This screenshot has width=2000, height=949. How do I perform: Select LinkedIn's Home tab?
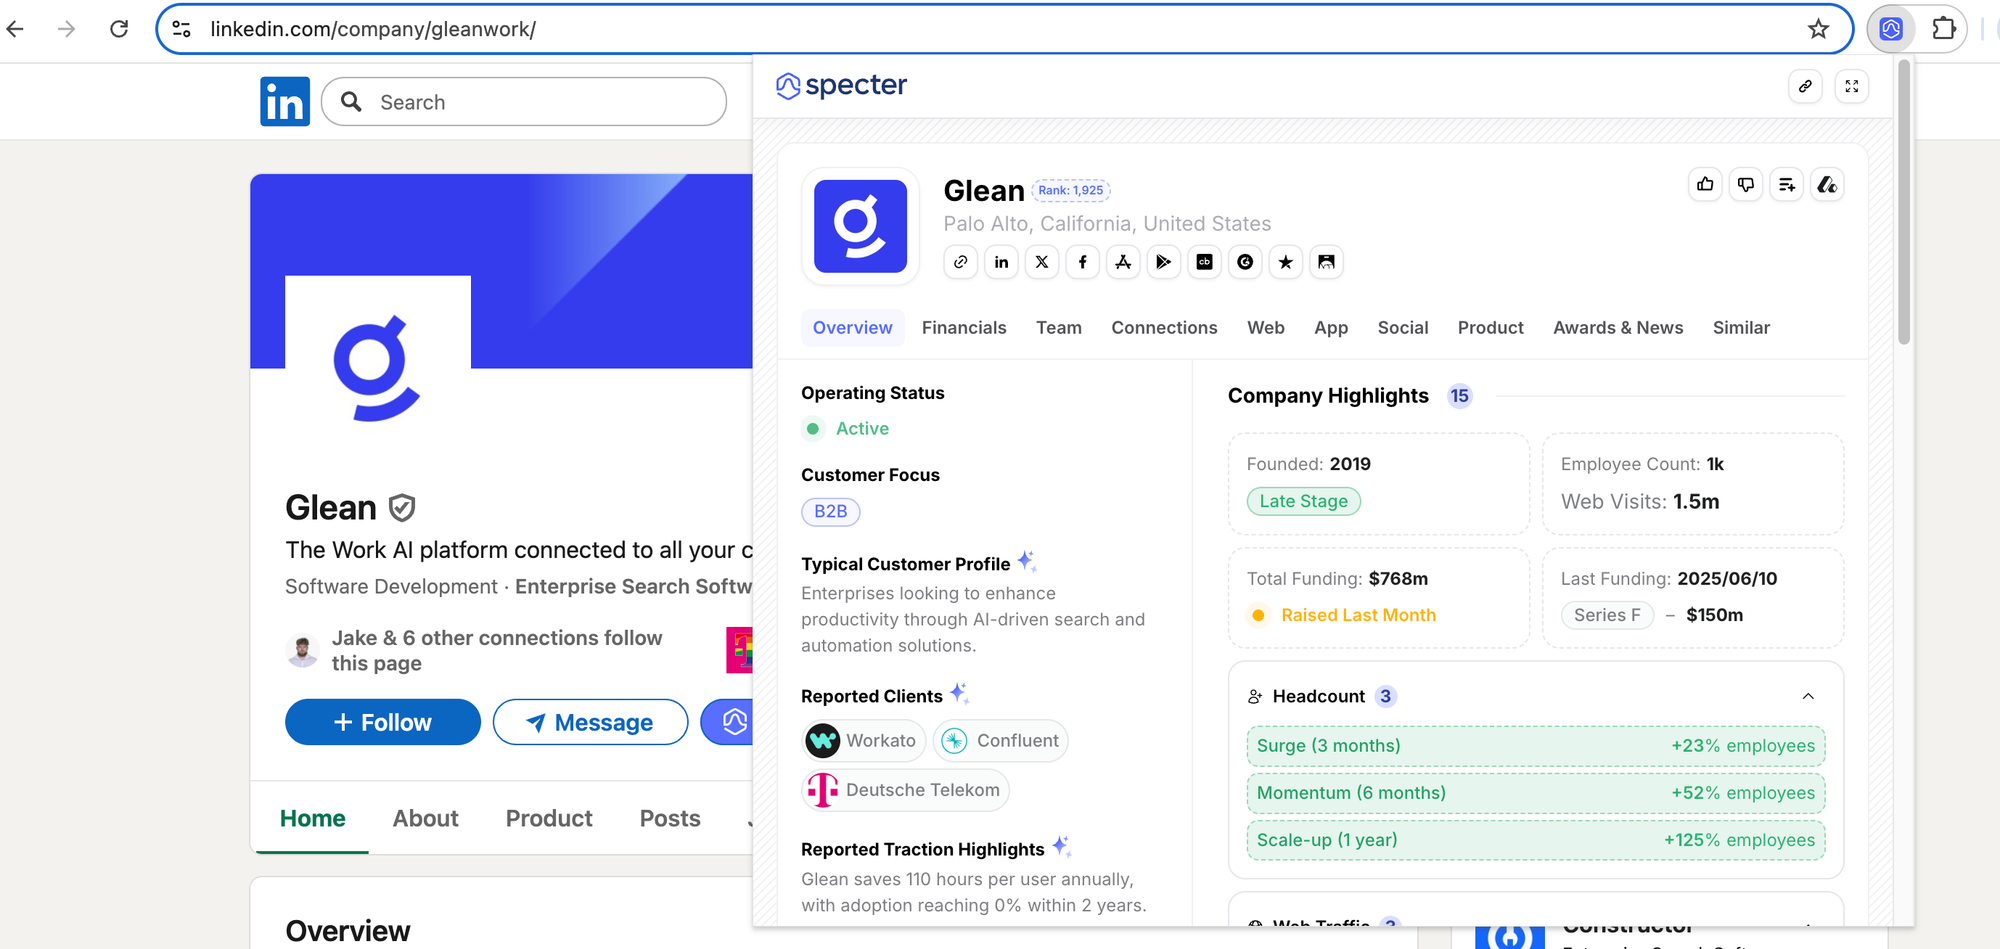[x=313, y=818]
